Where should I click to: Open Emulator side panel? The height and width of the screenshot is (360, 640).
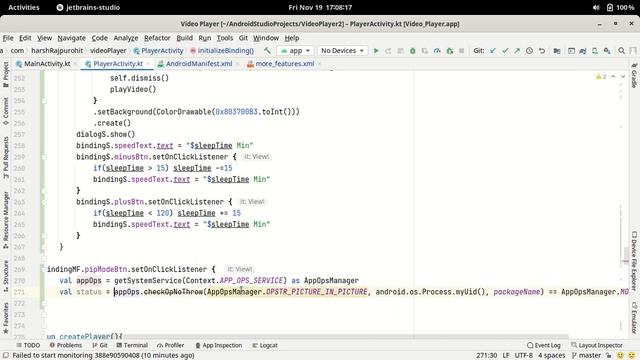(634, 318)
